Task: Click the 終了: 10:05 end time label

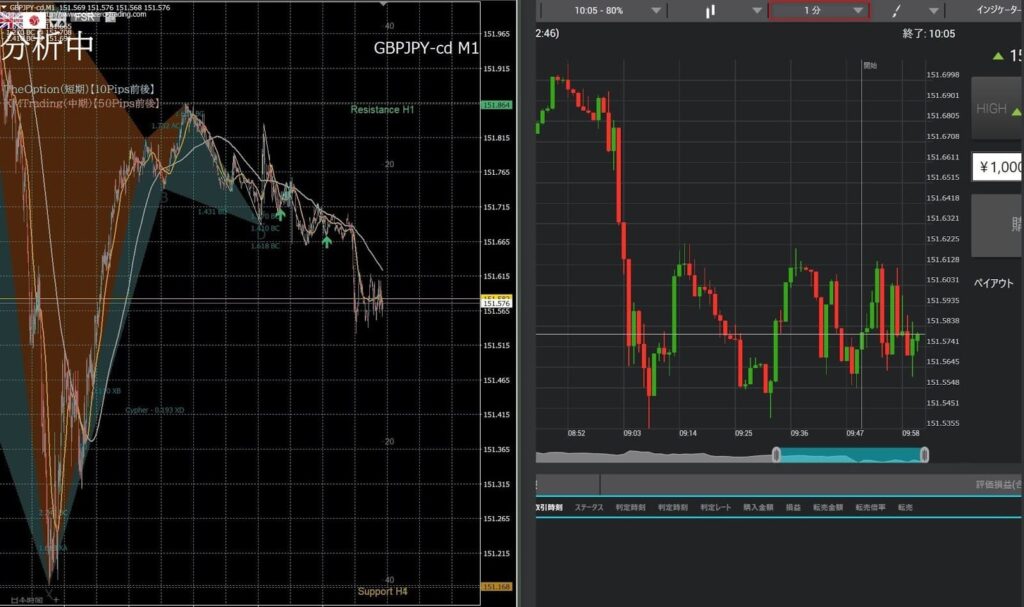Action: (929, 33)
